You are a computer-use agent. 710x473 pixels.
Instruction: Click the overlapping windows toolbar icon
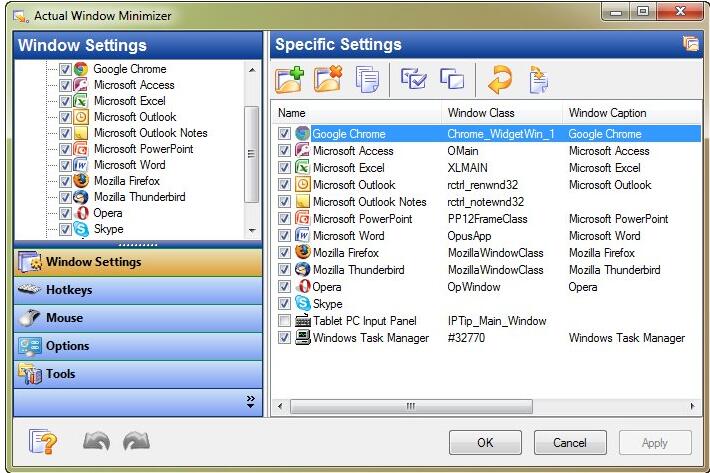452,79
